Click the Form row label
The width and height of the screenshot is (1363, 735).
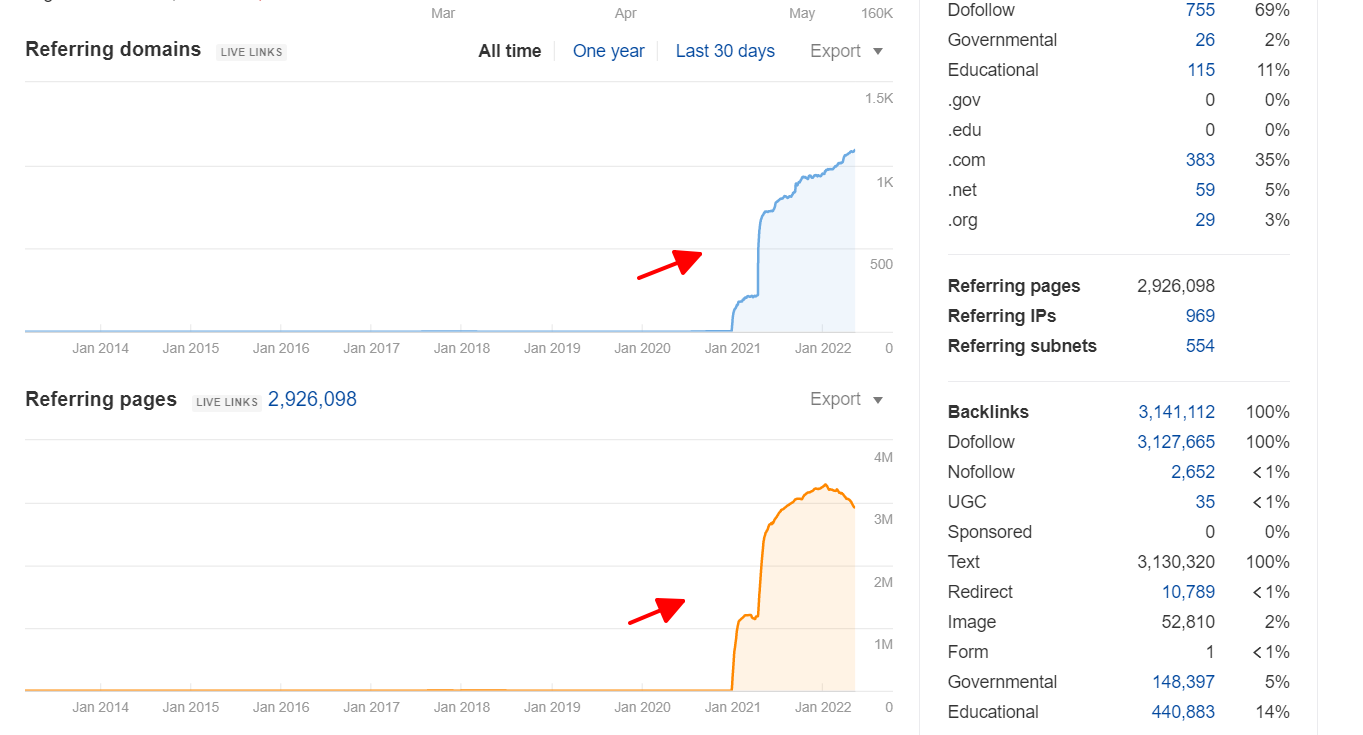click(968, 652)
